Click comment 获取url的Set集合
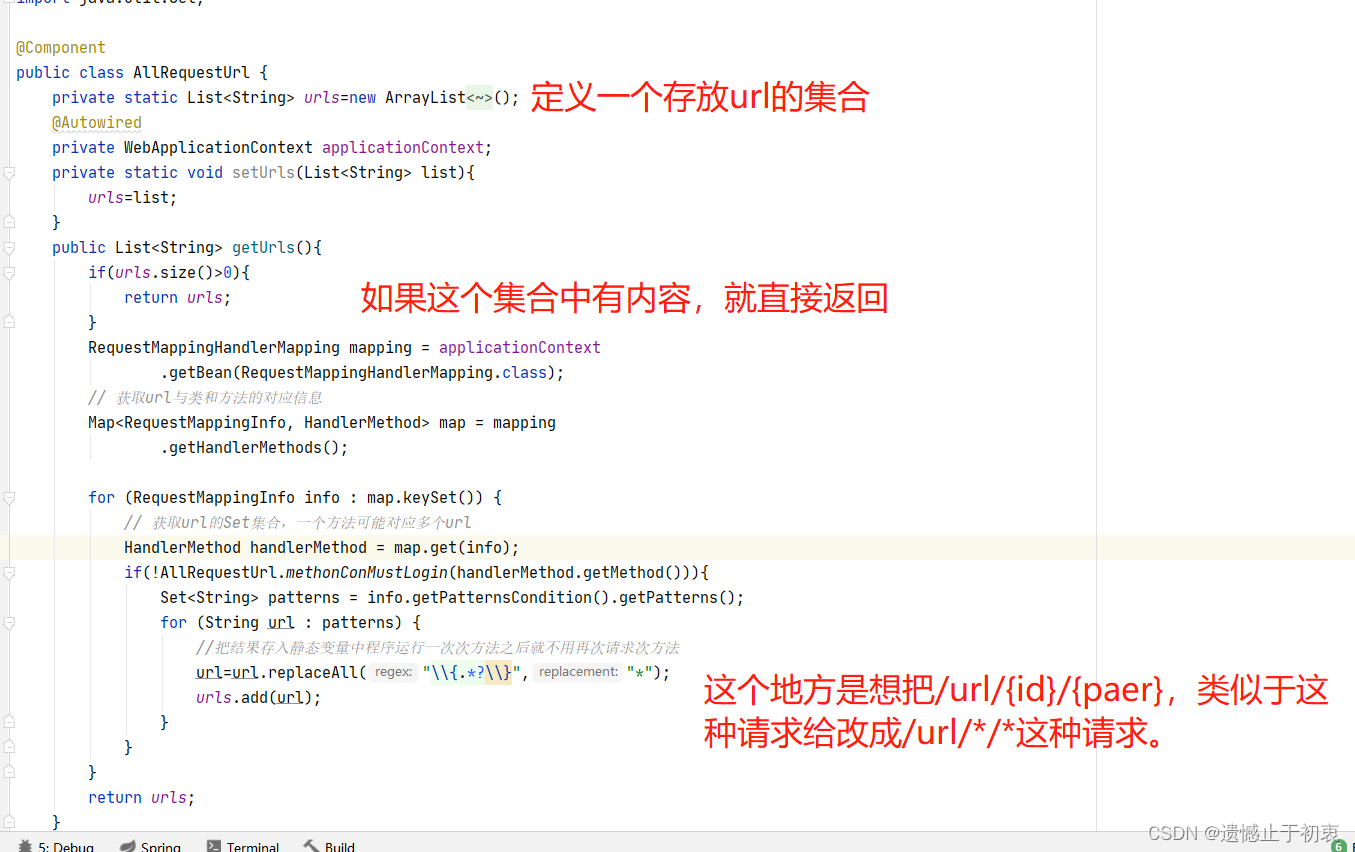1355x852 pixels. (298, 523)
